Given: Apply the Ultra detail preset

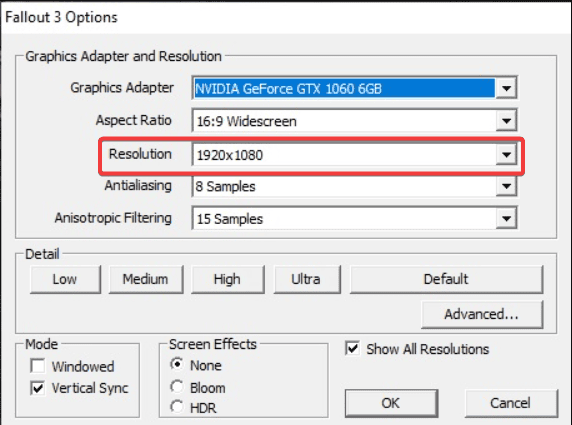Looking at the screenshot, I should 306,279.
